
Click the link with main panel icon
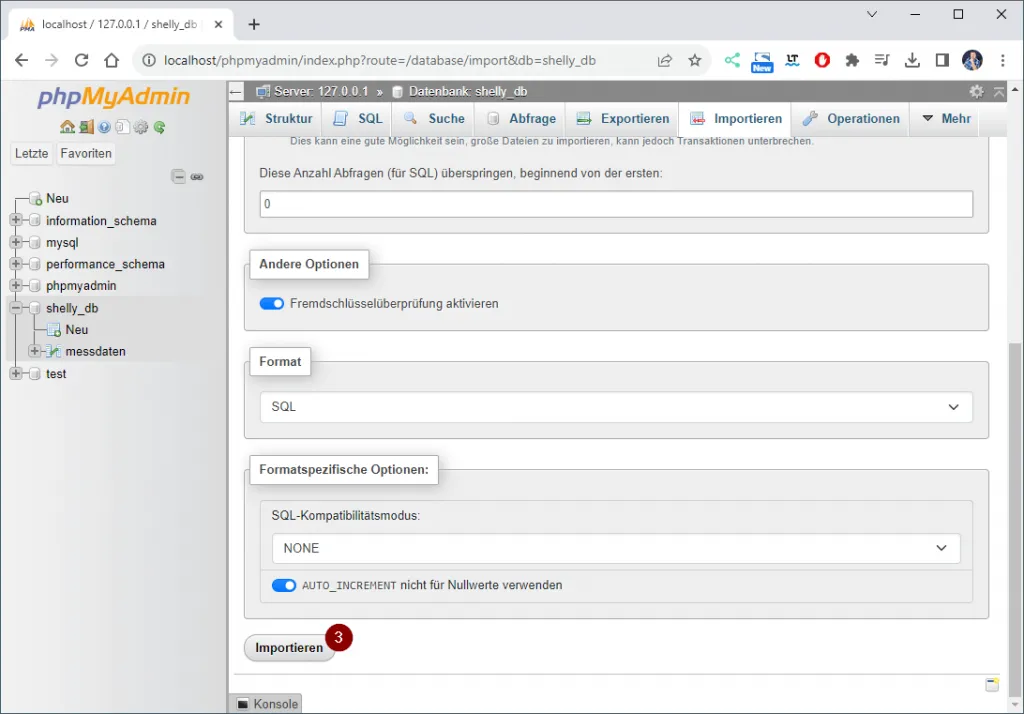197,177
